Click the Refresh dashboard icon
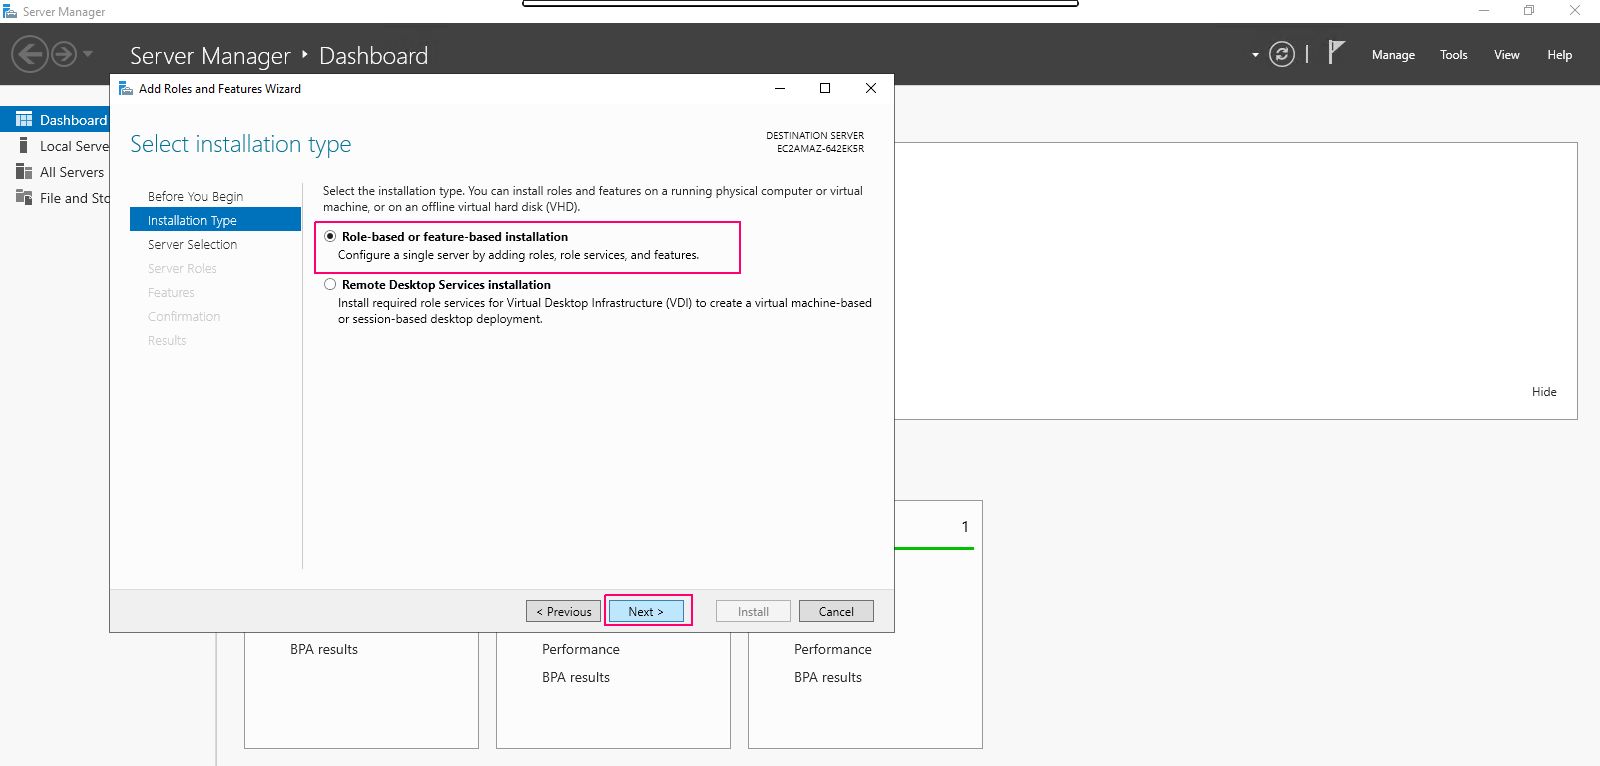This screenshot has width=1600, height=766. click(1282, 54)
